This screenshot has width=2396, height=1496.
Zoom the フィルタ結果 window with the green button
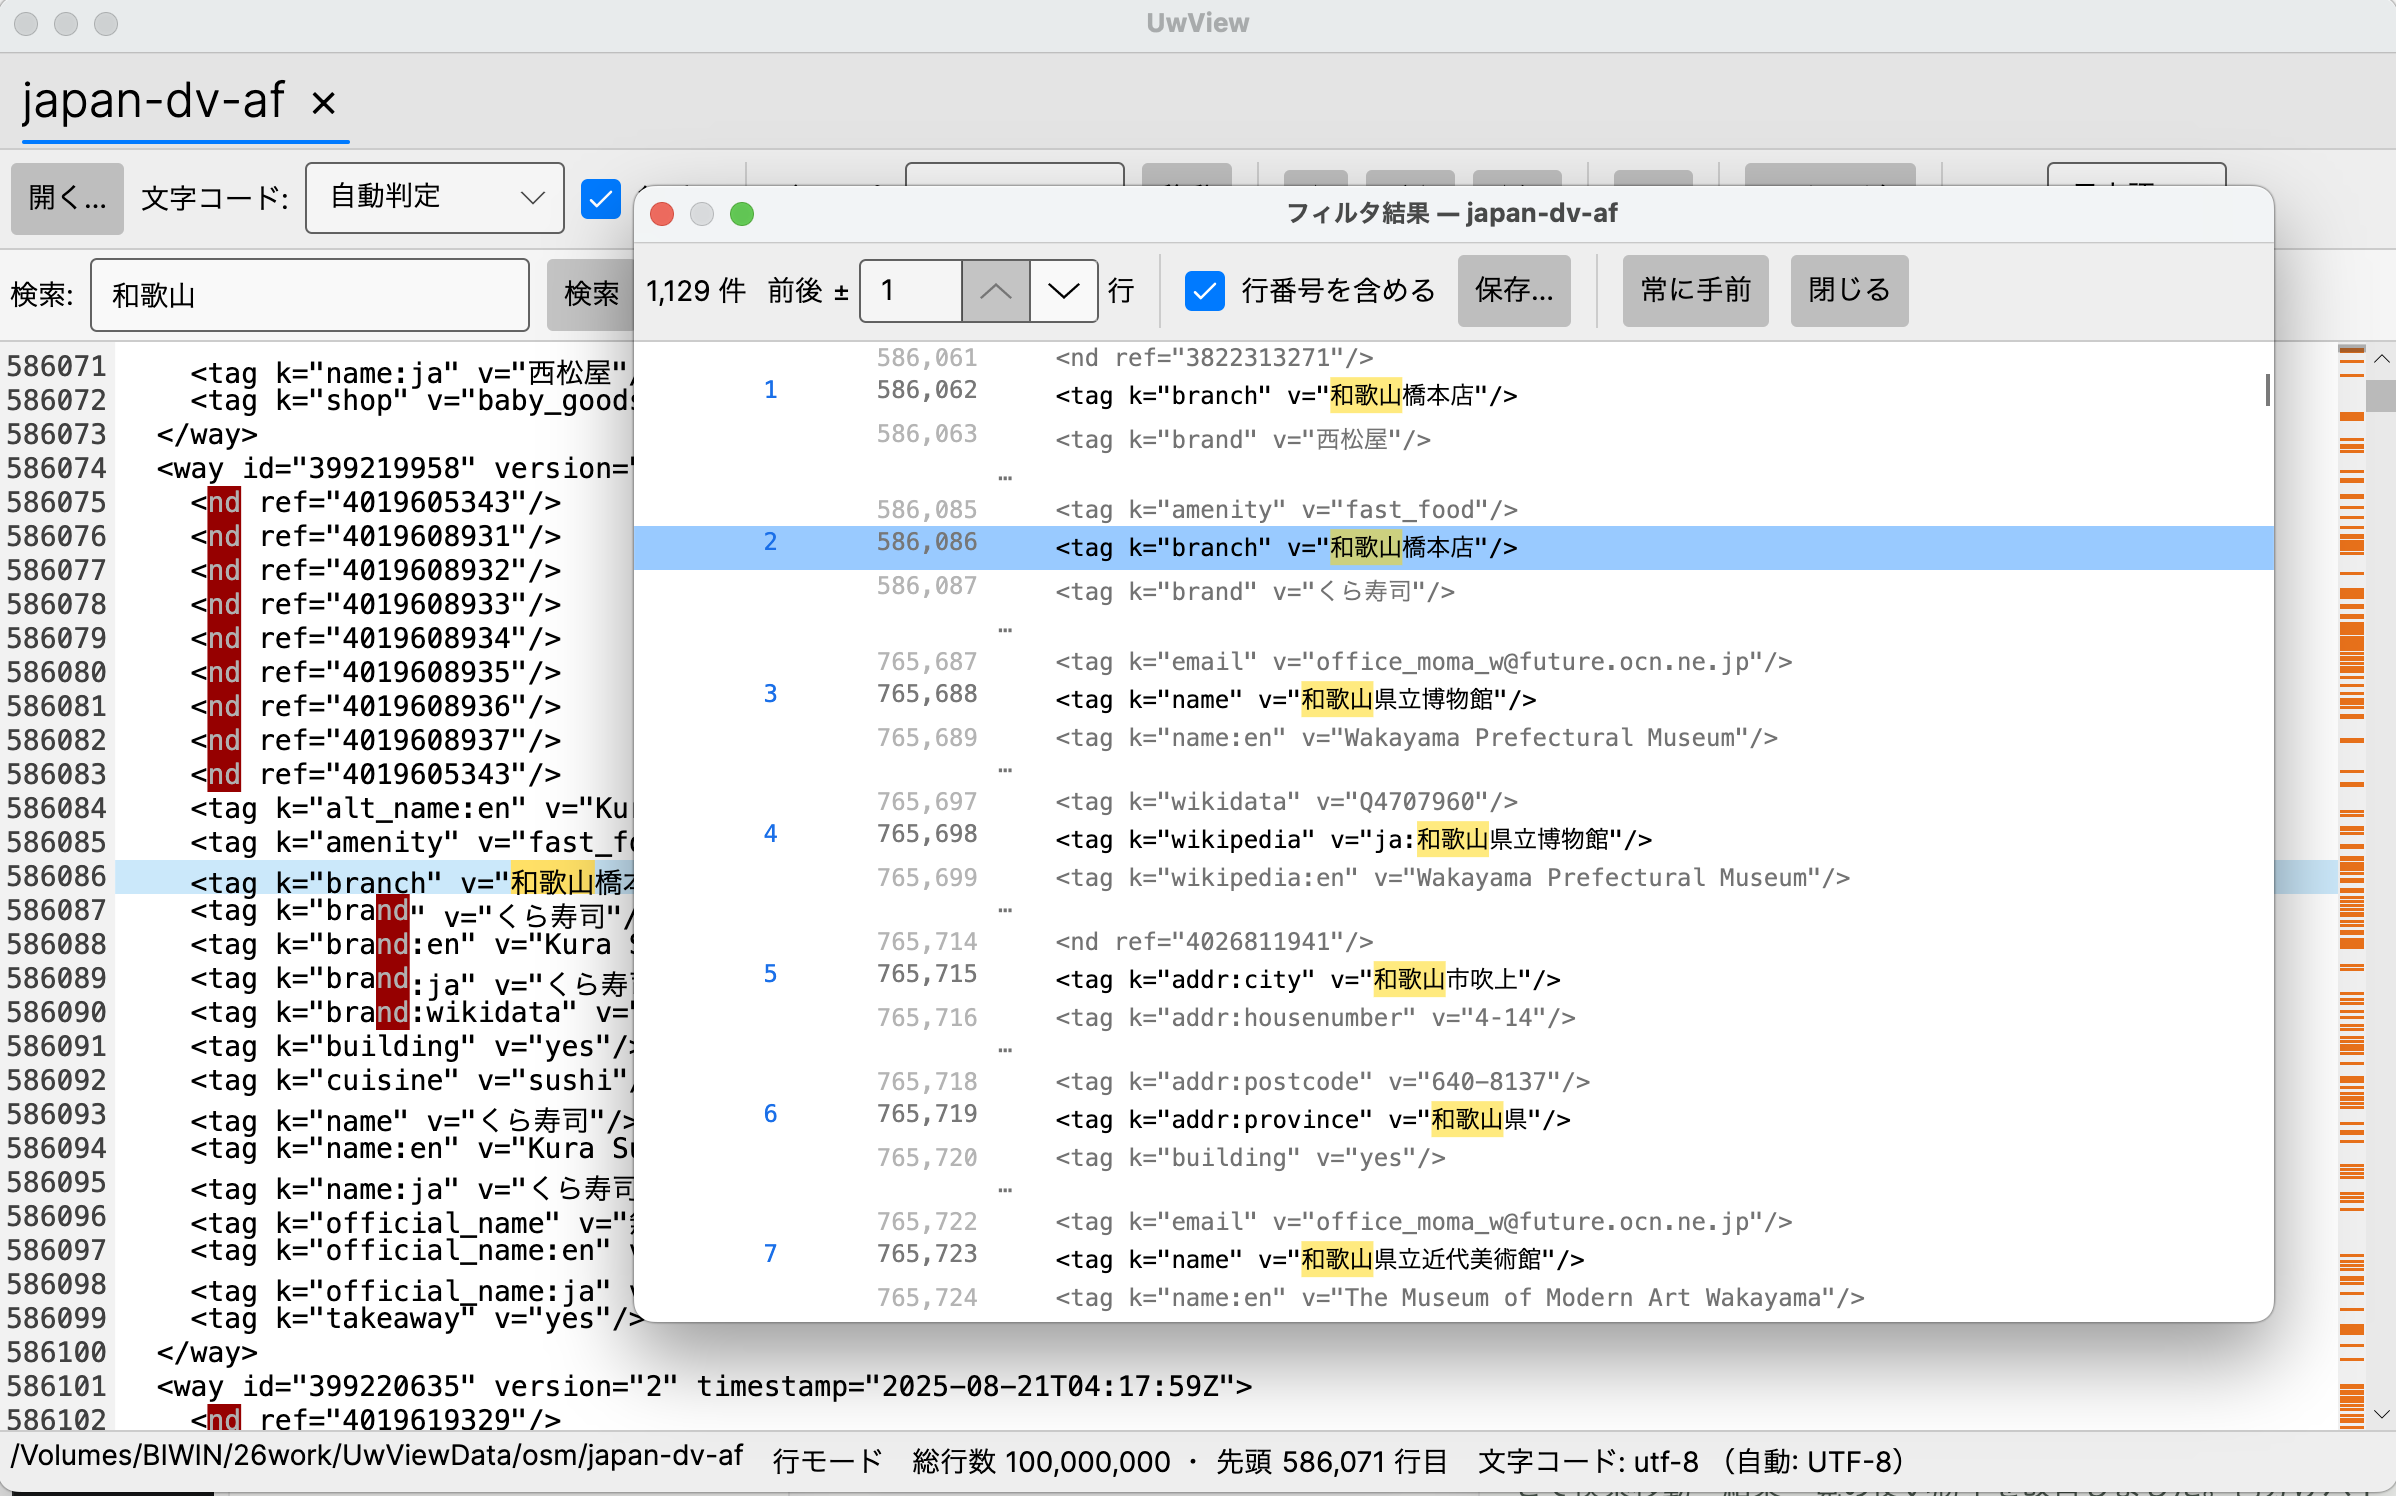click(742, 214)
